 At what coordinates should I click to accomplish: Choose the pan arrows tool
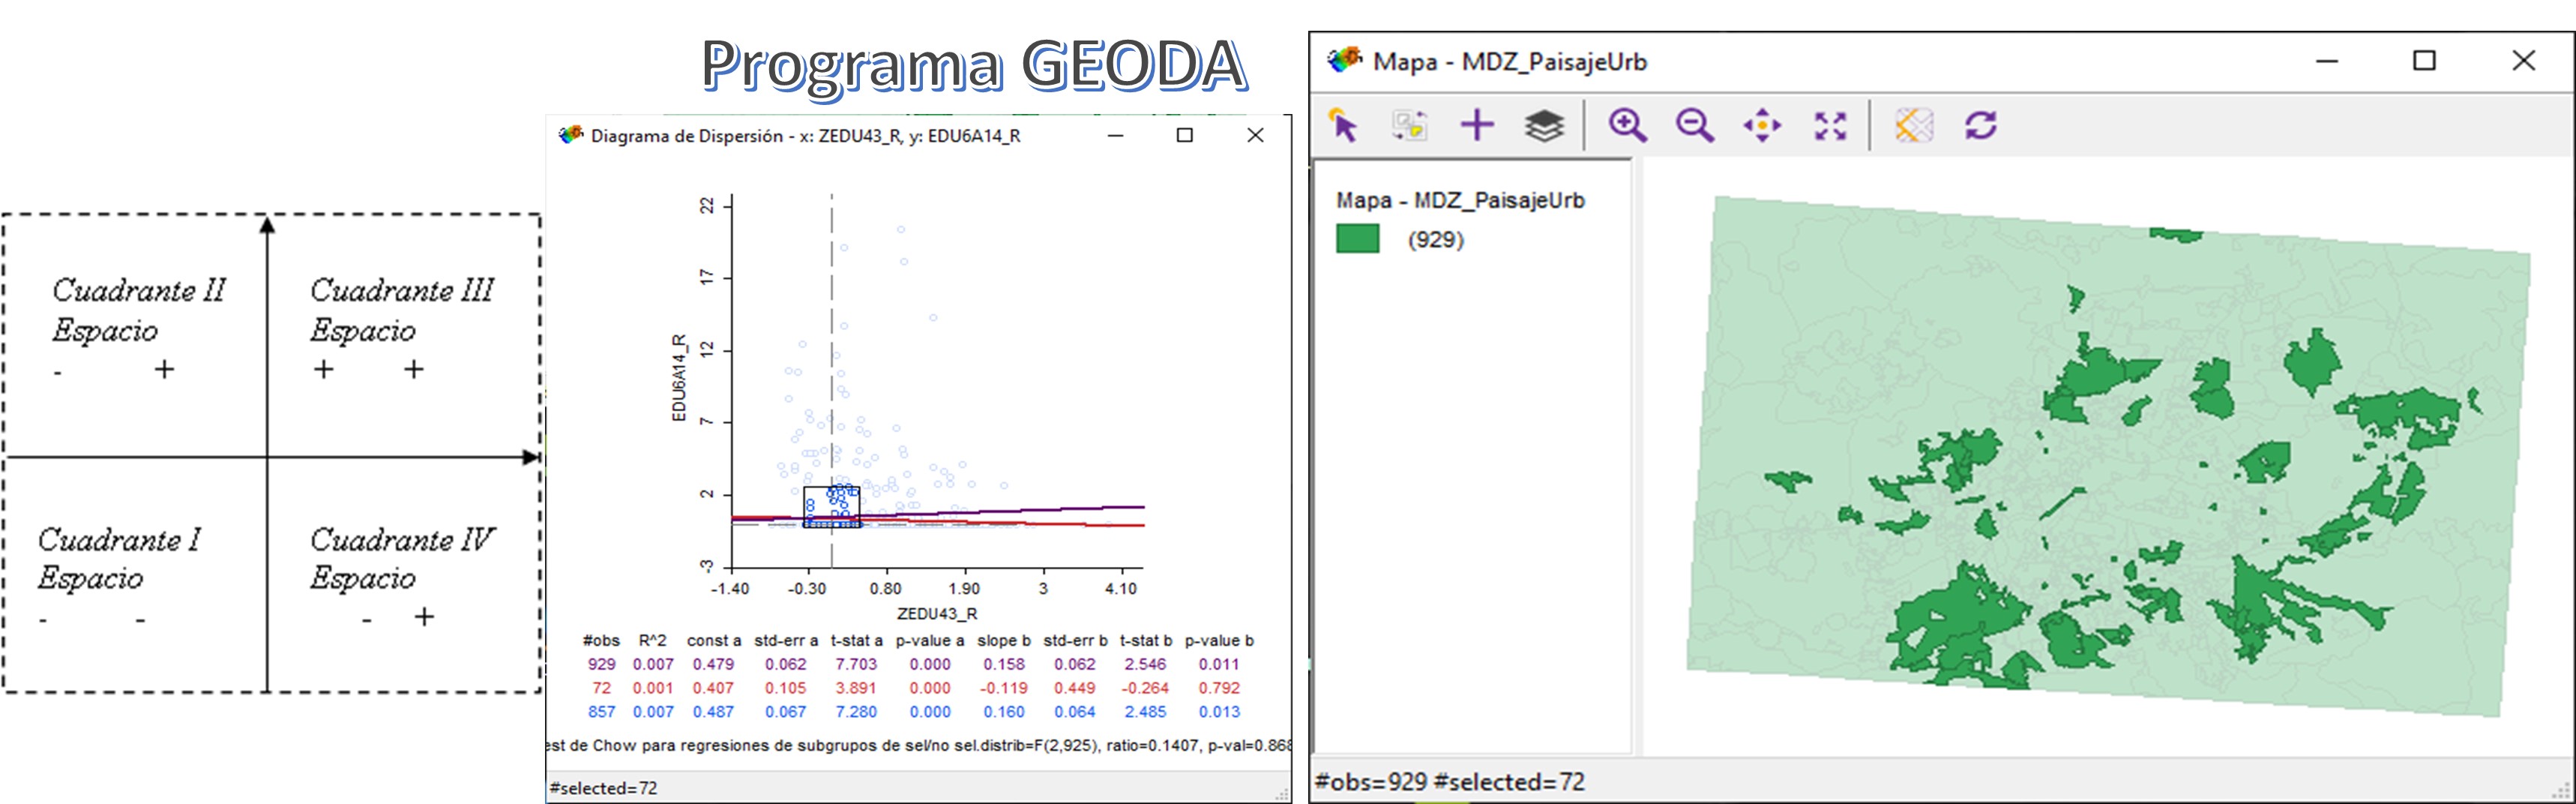pos(1762,126)
